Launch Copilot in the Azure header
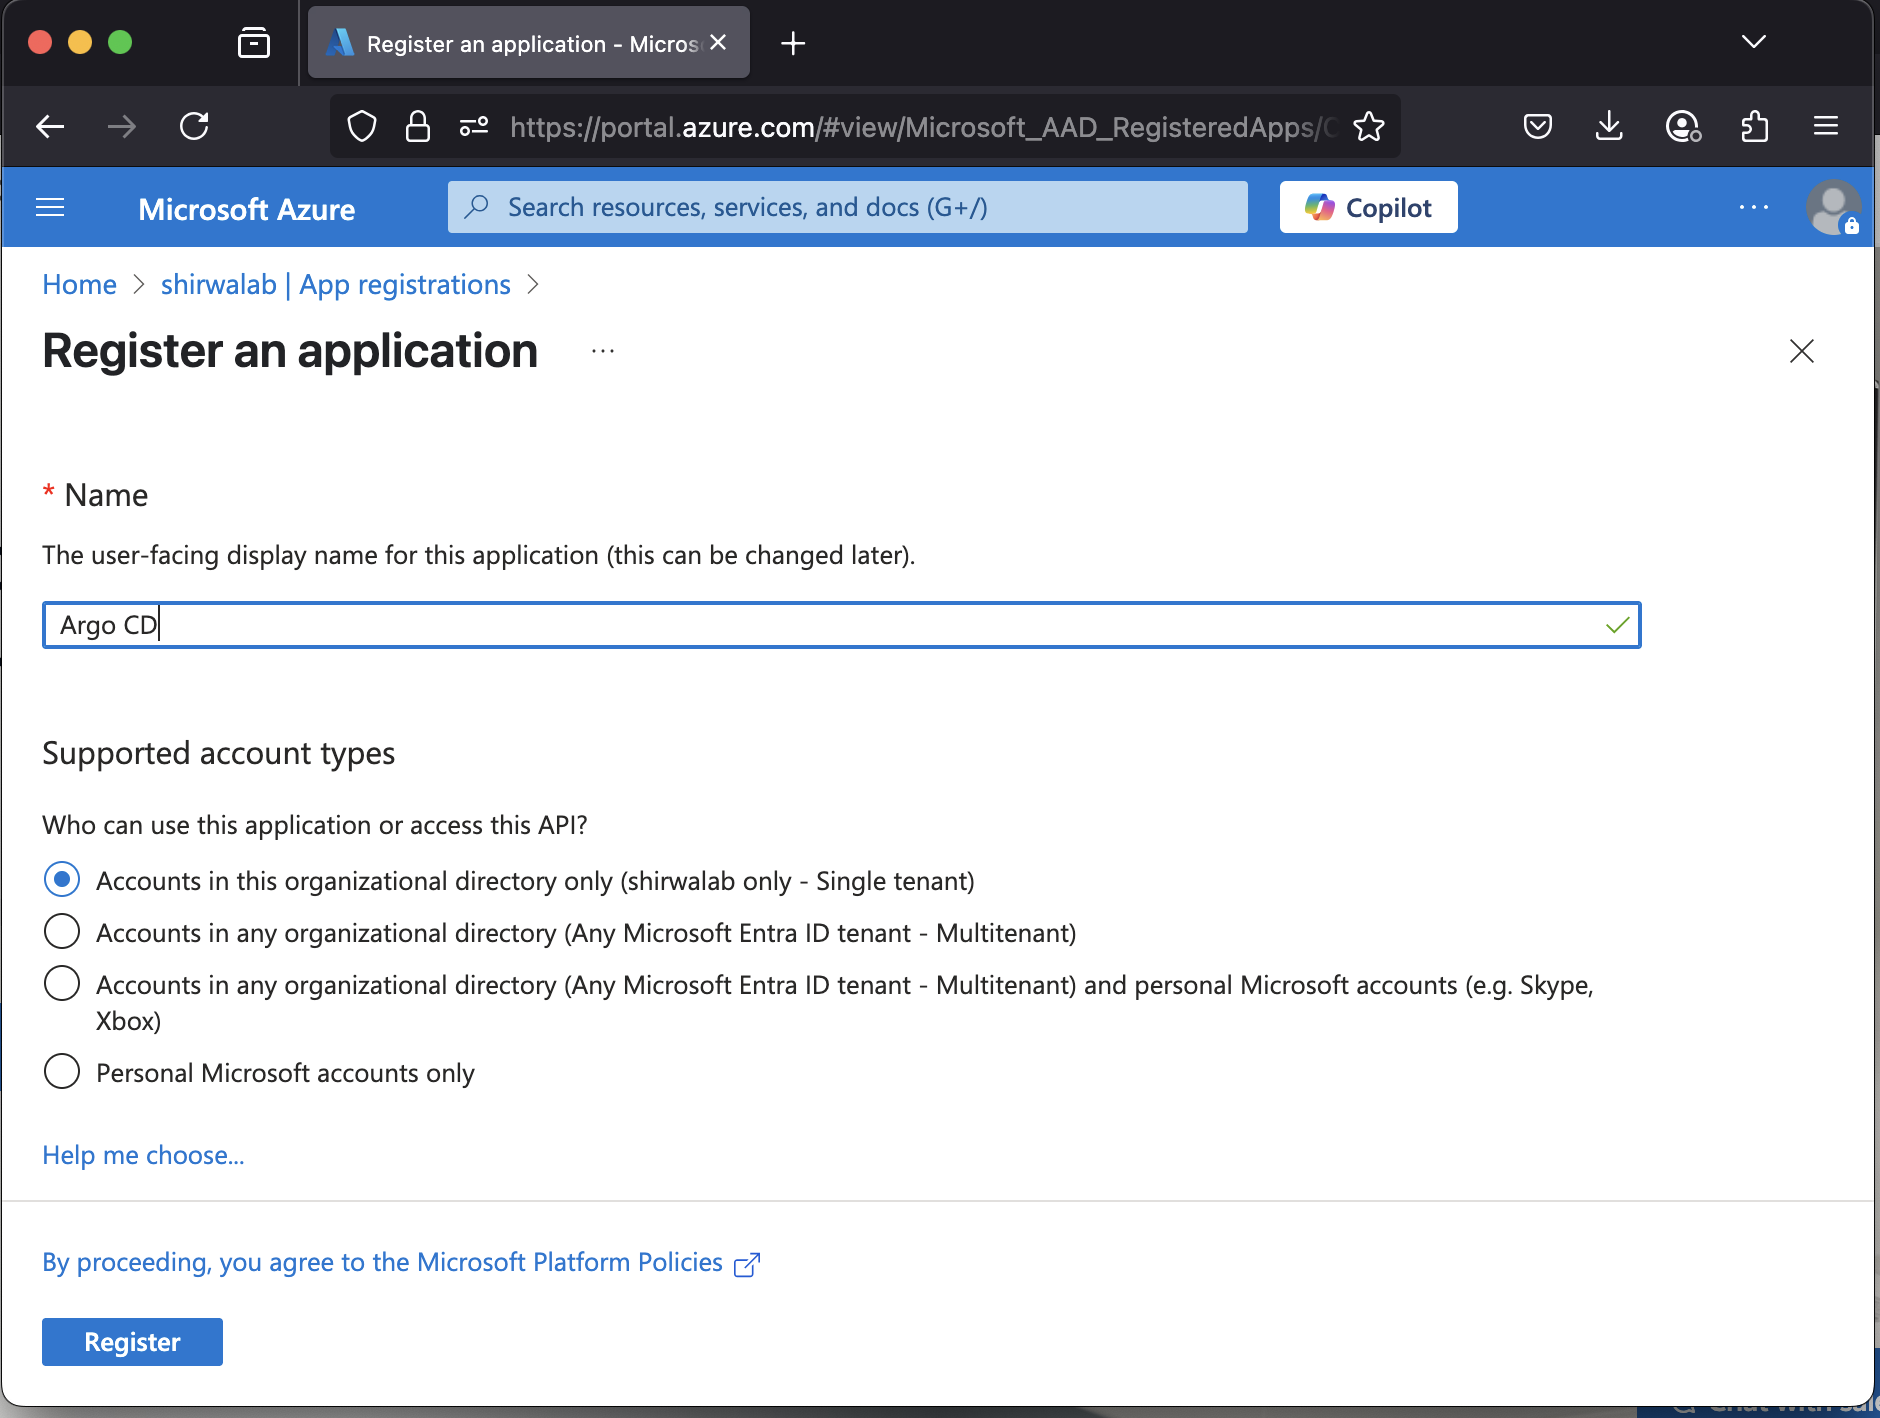Image resolution: width=1880 pixels, height=1418 pixels. tap(1369, 207)
